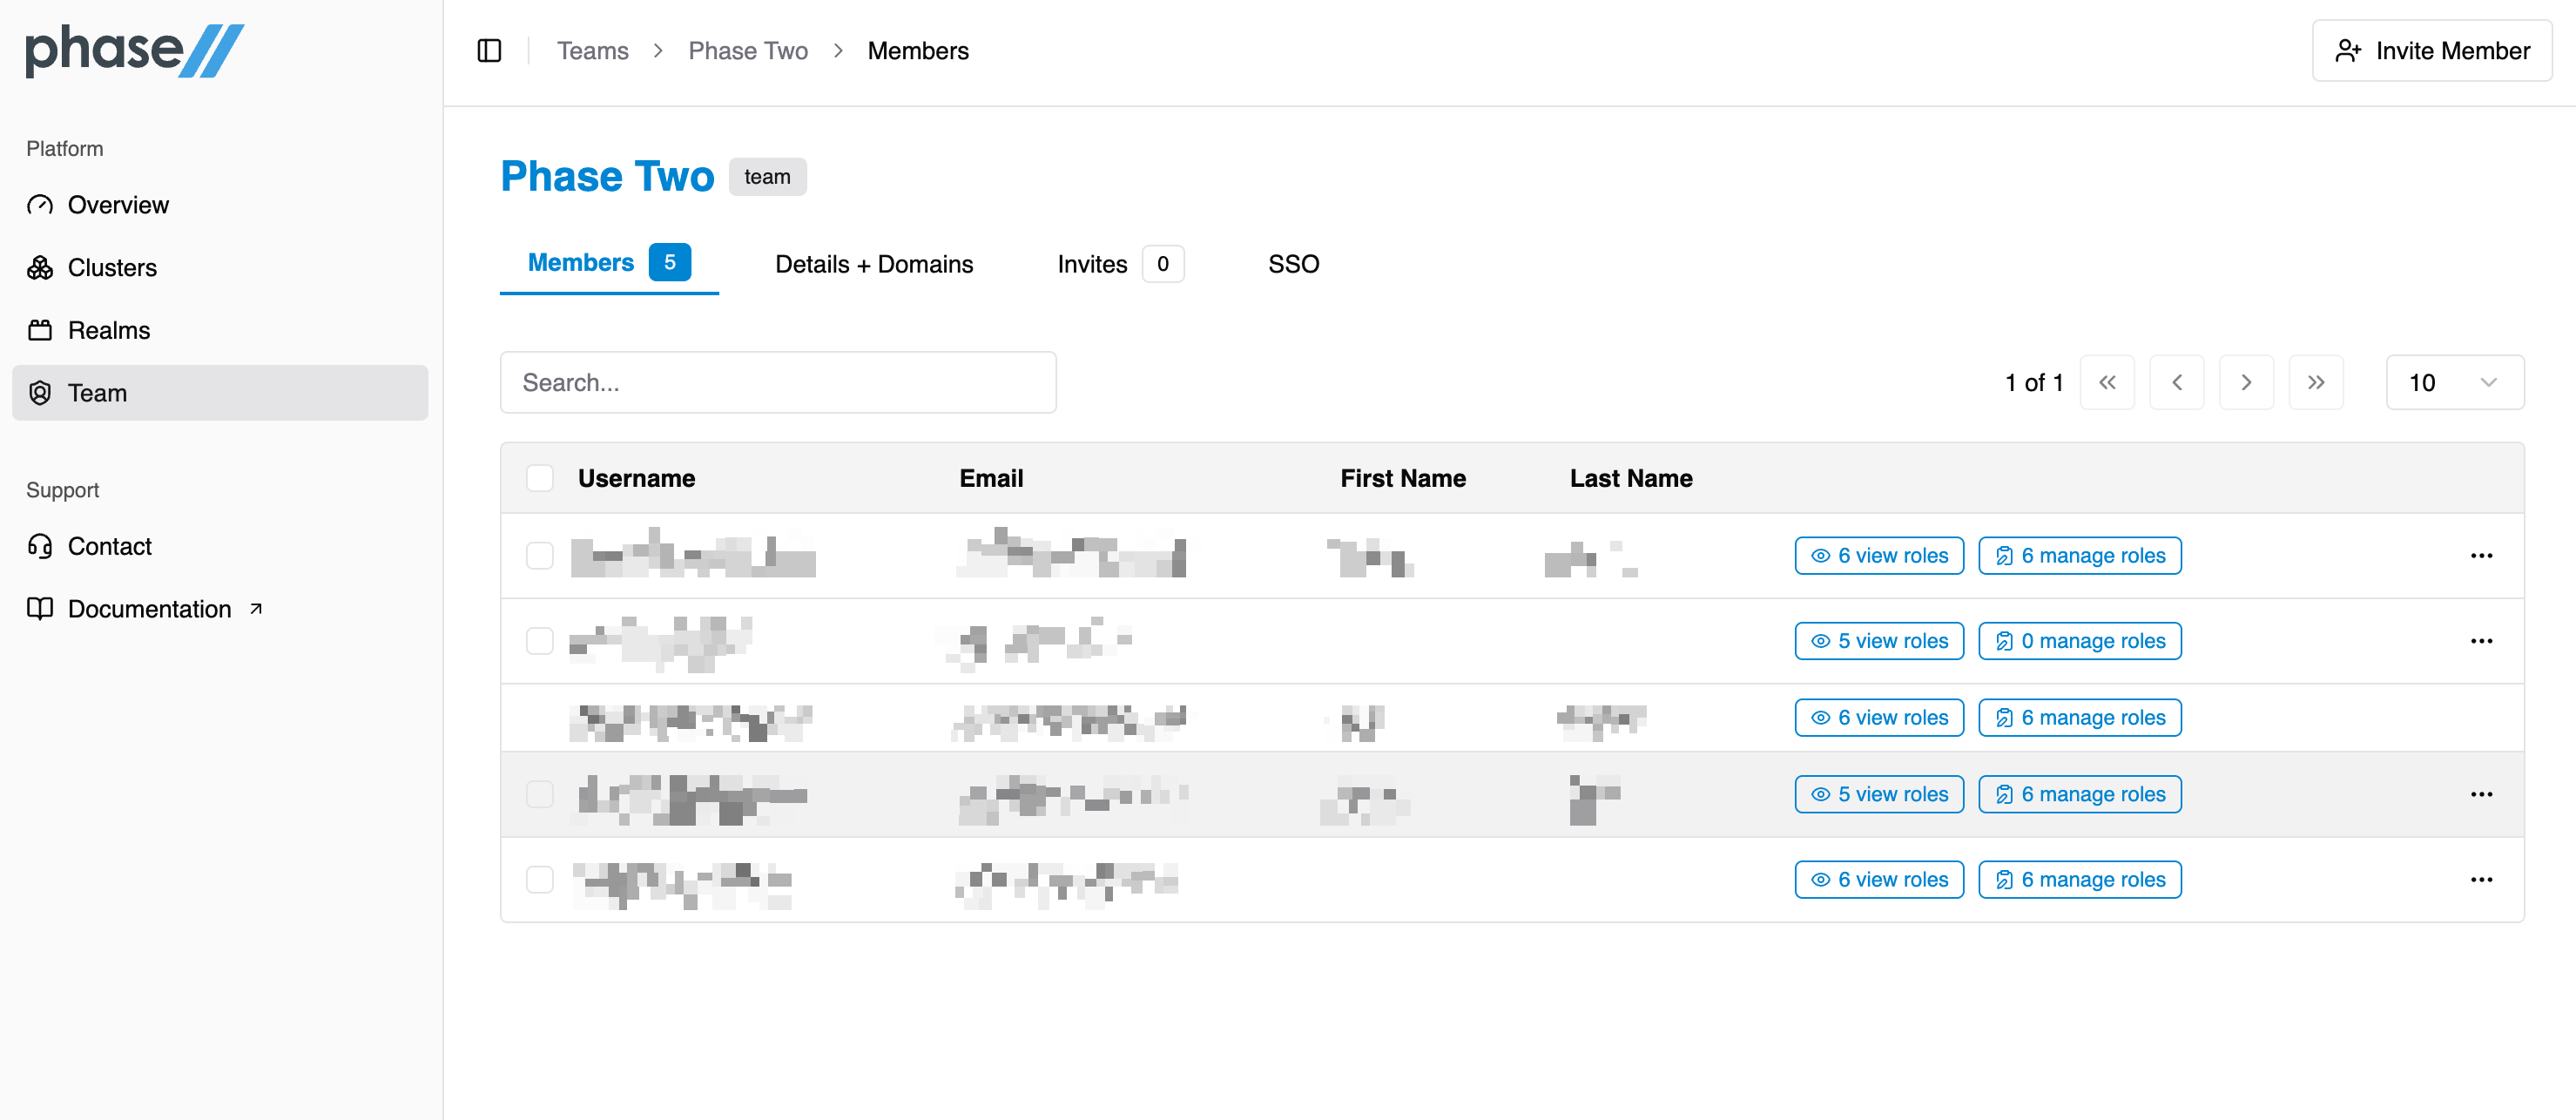Open Overview from the sidebar
The width and height of the screenshot is (2576, 1120).
click(118, 205)
